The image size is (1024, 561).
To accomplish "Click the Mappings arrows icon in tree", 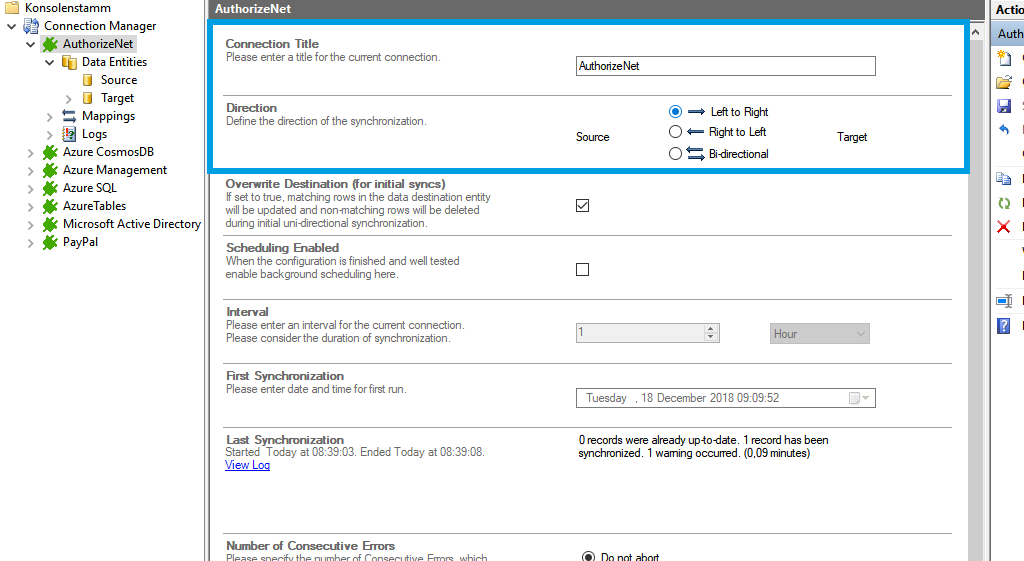I will pos(69,116).
